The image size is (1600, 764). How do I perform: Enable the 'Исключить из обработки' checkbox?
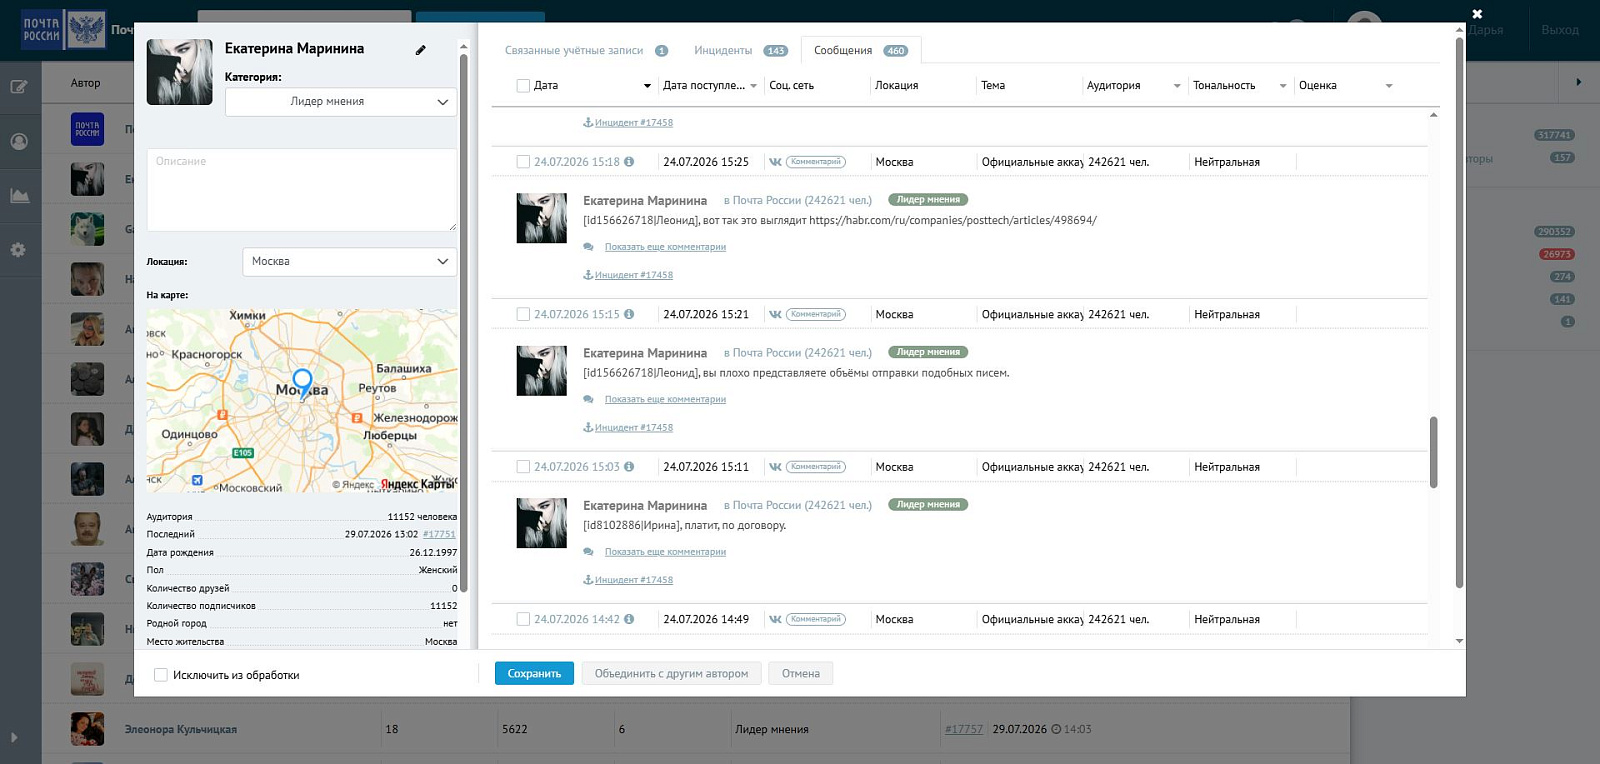161,675
